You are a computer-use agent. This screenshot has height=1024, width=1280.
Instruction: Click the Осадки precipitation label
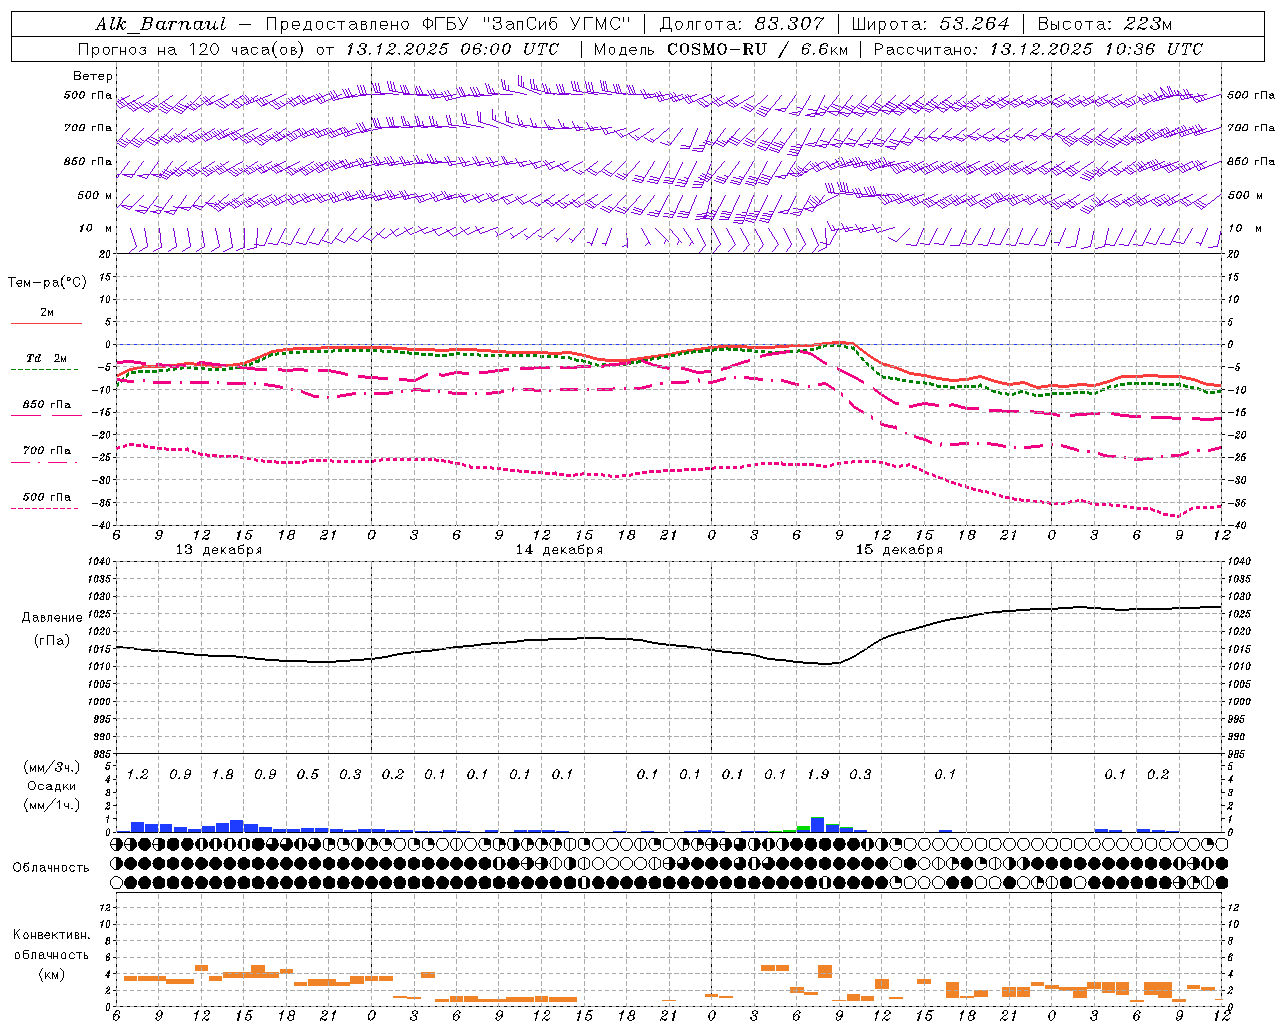point(51,786)
